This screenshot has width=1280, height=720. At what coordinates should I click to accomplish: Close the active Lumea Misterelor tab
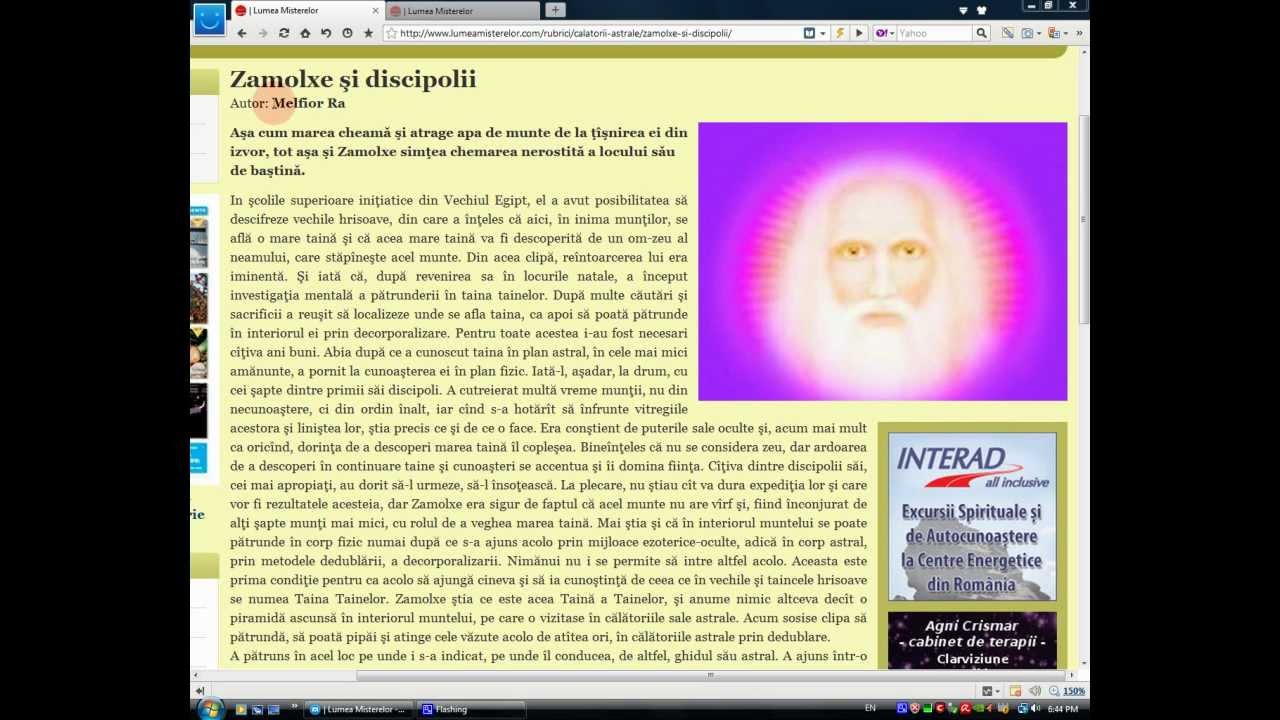click(375, 10)
